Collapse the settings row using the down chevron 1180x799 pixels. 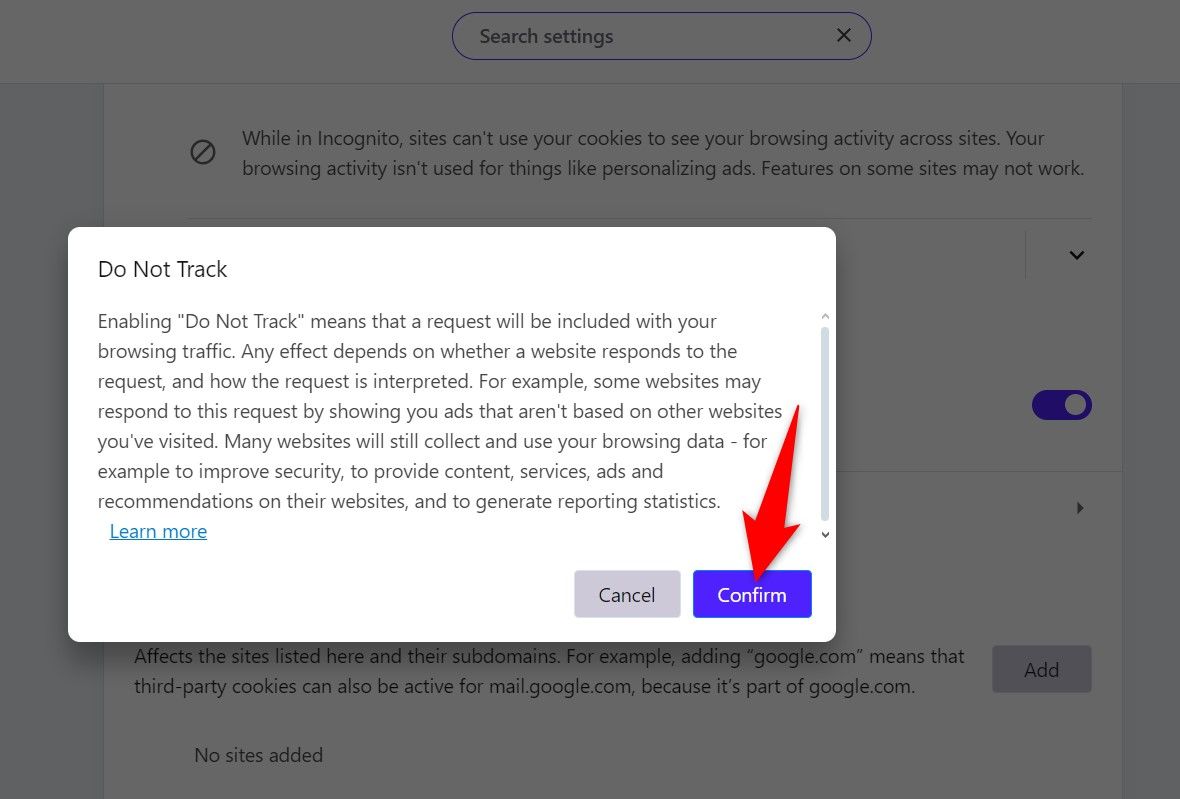(1077, 255)
